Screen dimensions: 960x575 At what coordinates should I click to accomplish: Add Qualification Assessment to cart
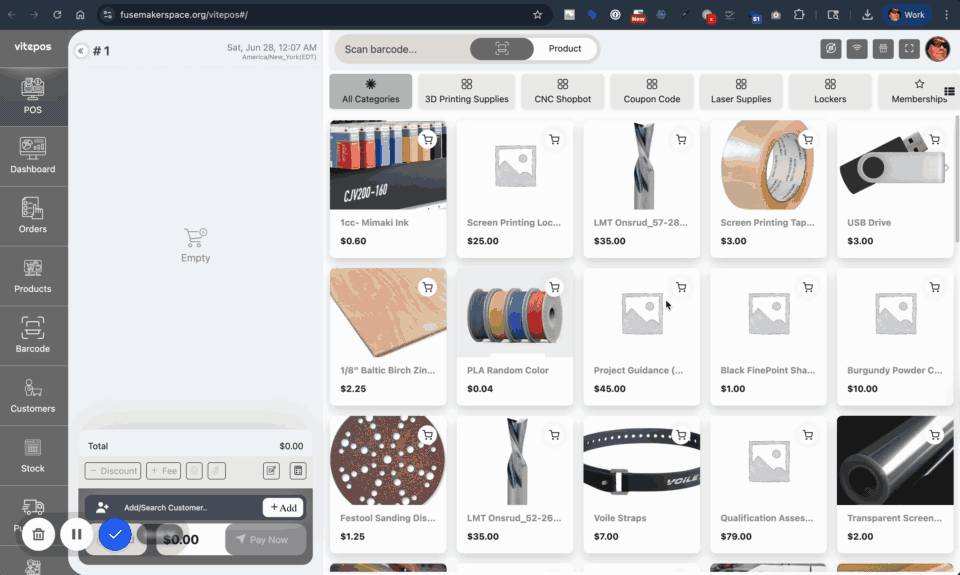coord(808,435)
